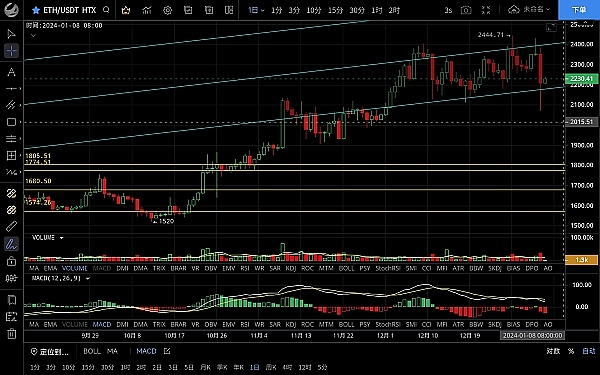Click the camera screenshot icon
600x375 pixels.
[466, 10]
